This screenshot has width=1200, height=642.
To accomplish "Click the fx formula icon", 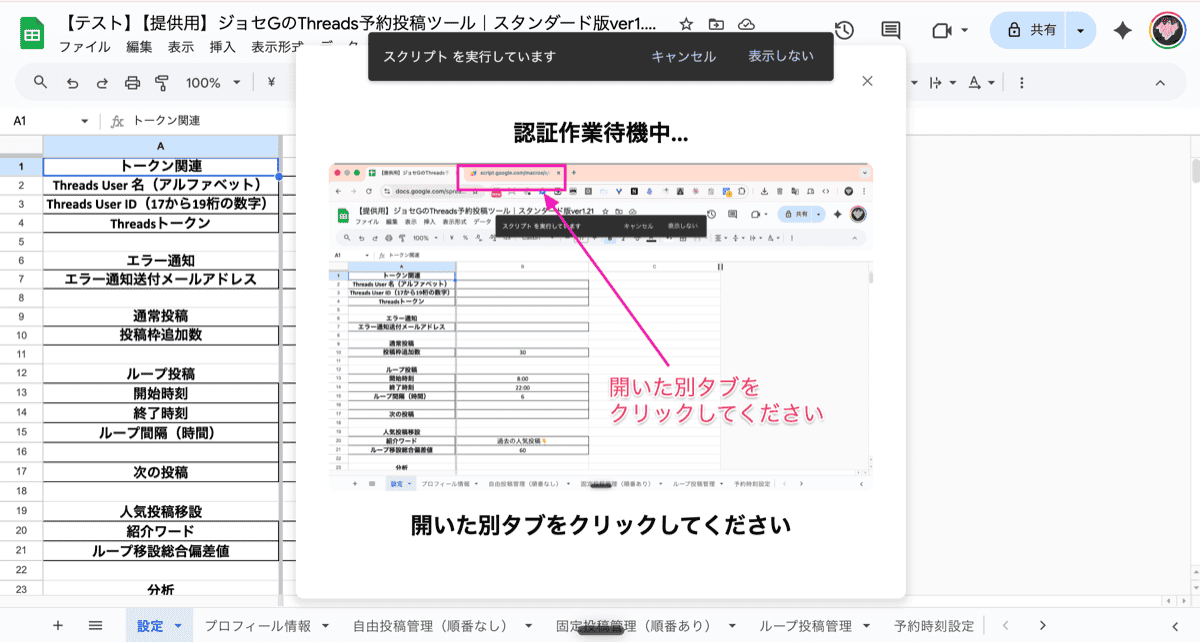I will click(x=117, y=121).
